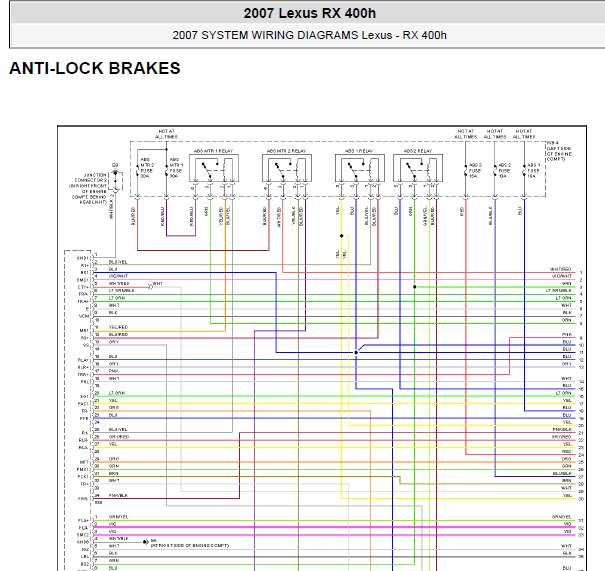
Task: Click the yellow wire splice dot below ABS 1 relay
Action: coord(341,236)
